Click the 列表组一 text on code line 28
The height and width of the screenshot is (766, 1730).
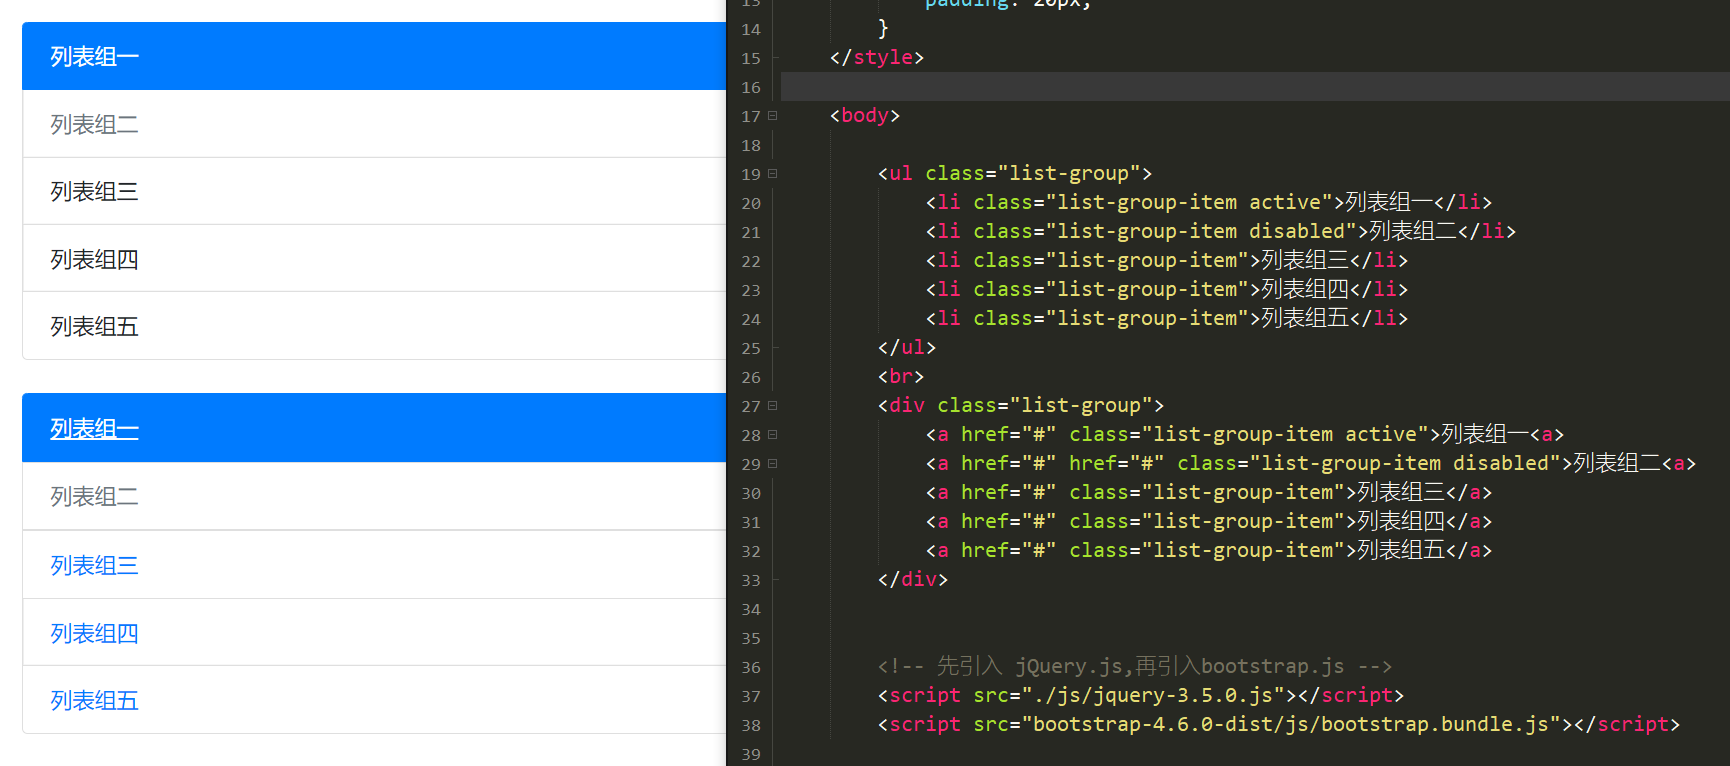click(x=1485, y=434)
